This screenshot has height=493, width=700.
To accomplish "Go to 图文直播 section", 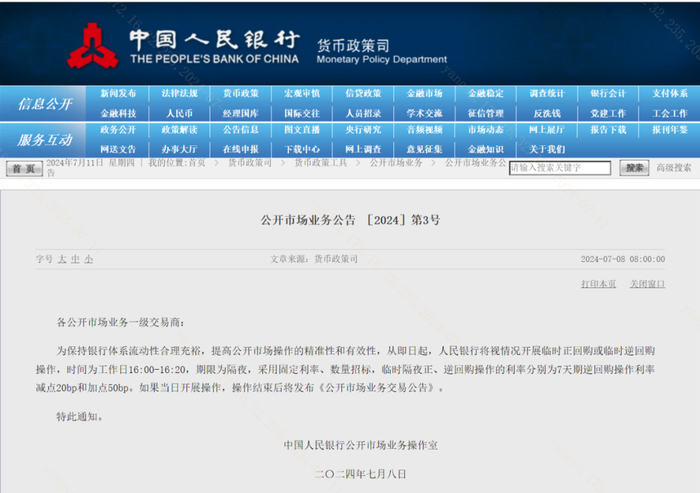I will coord(302,130).
